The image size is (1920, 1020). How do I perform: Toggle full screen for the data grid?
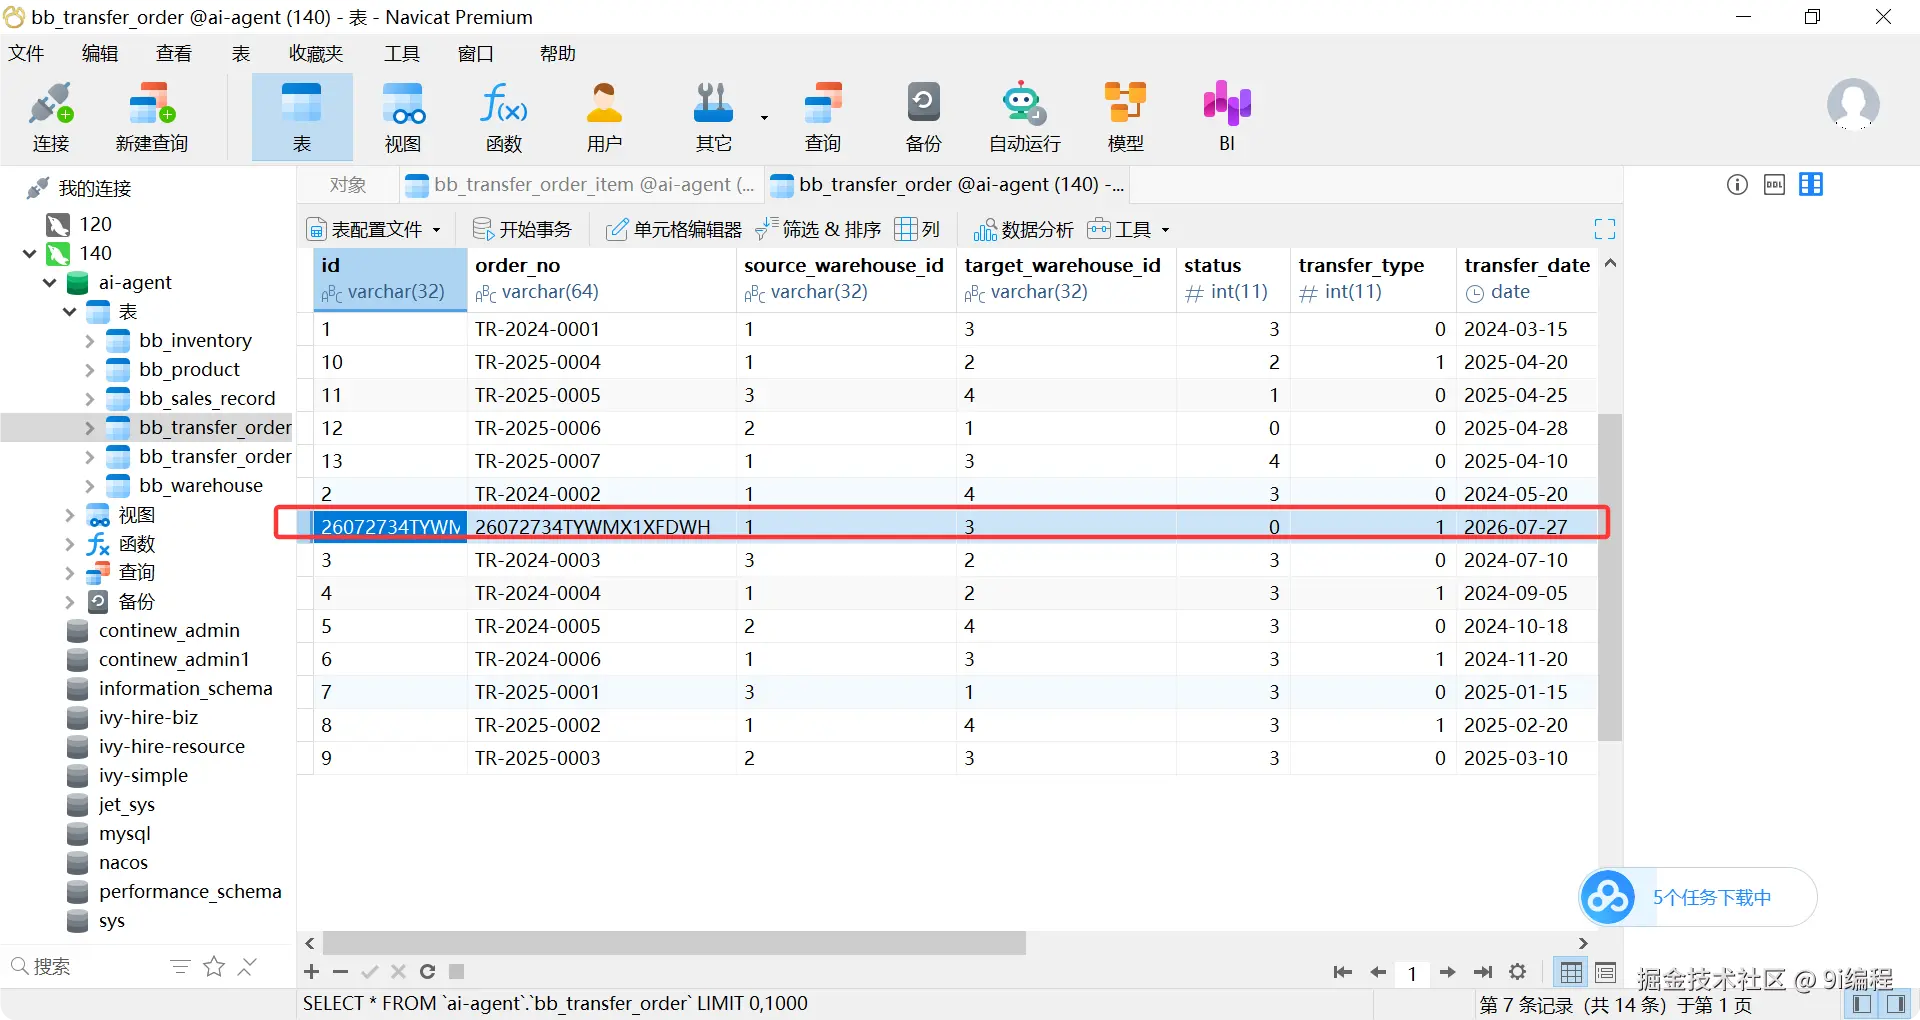[1604, 229]
